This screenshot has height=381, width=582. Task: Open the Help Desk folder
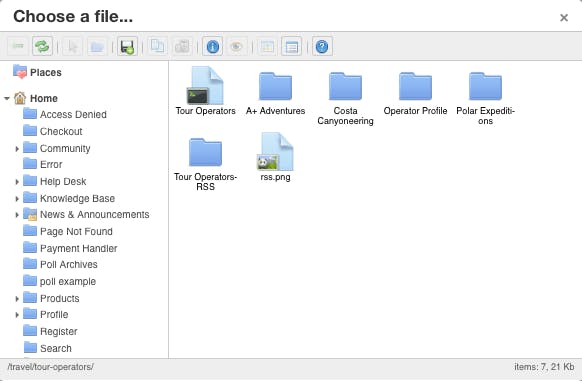point(54,181)
